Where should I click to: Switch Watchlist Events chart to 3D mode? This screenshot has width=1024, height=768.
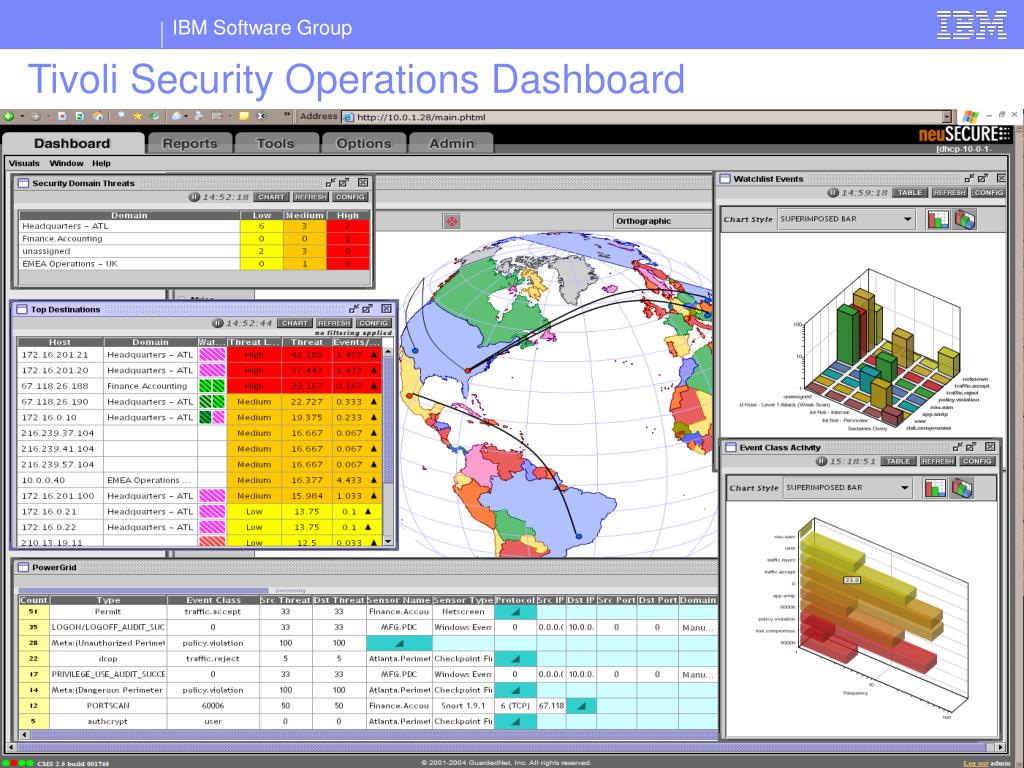coord(965,219)
